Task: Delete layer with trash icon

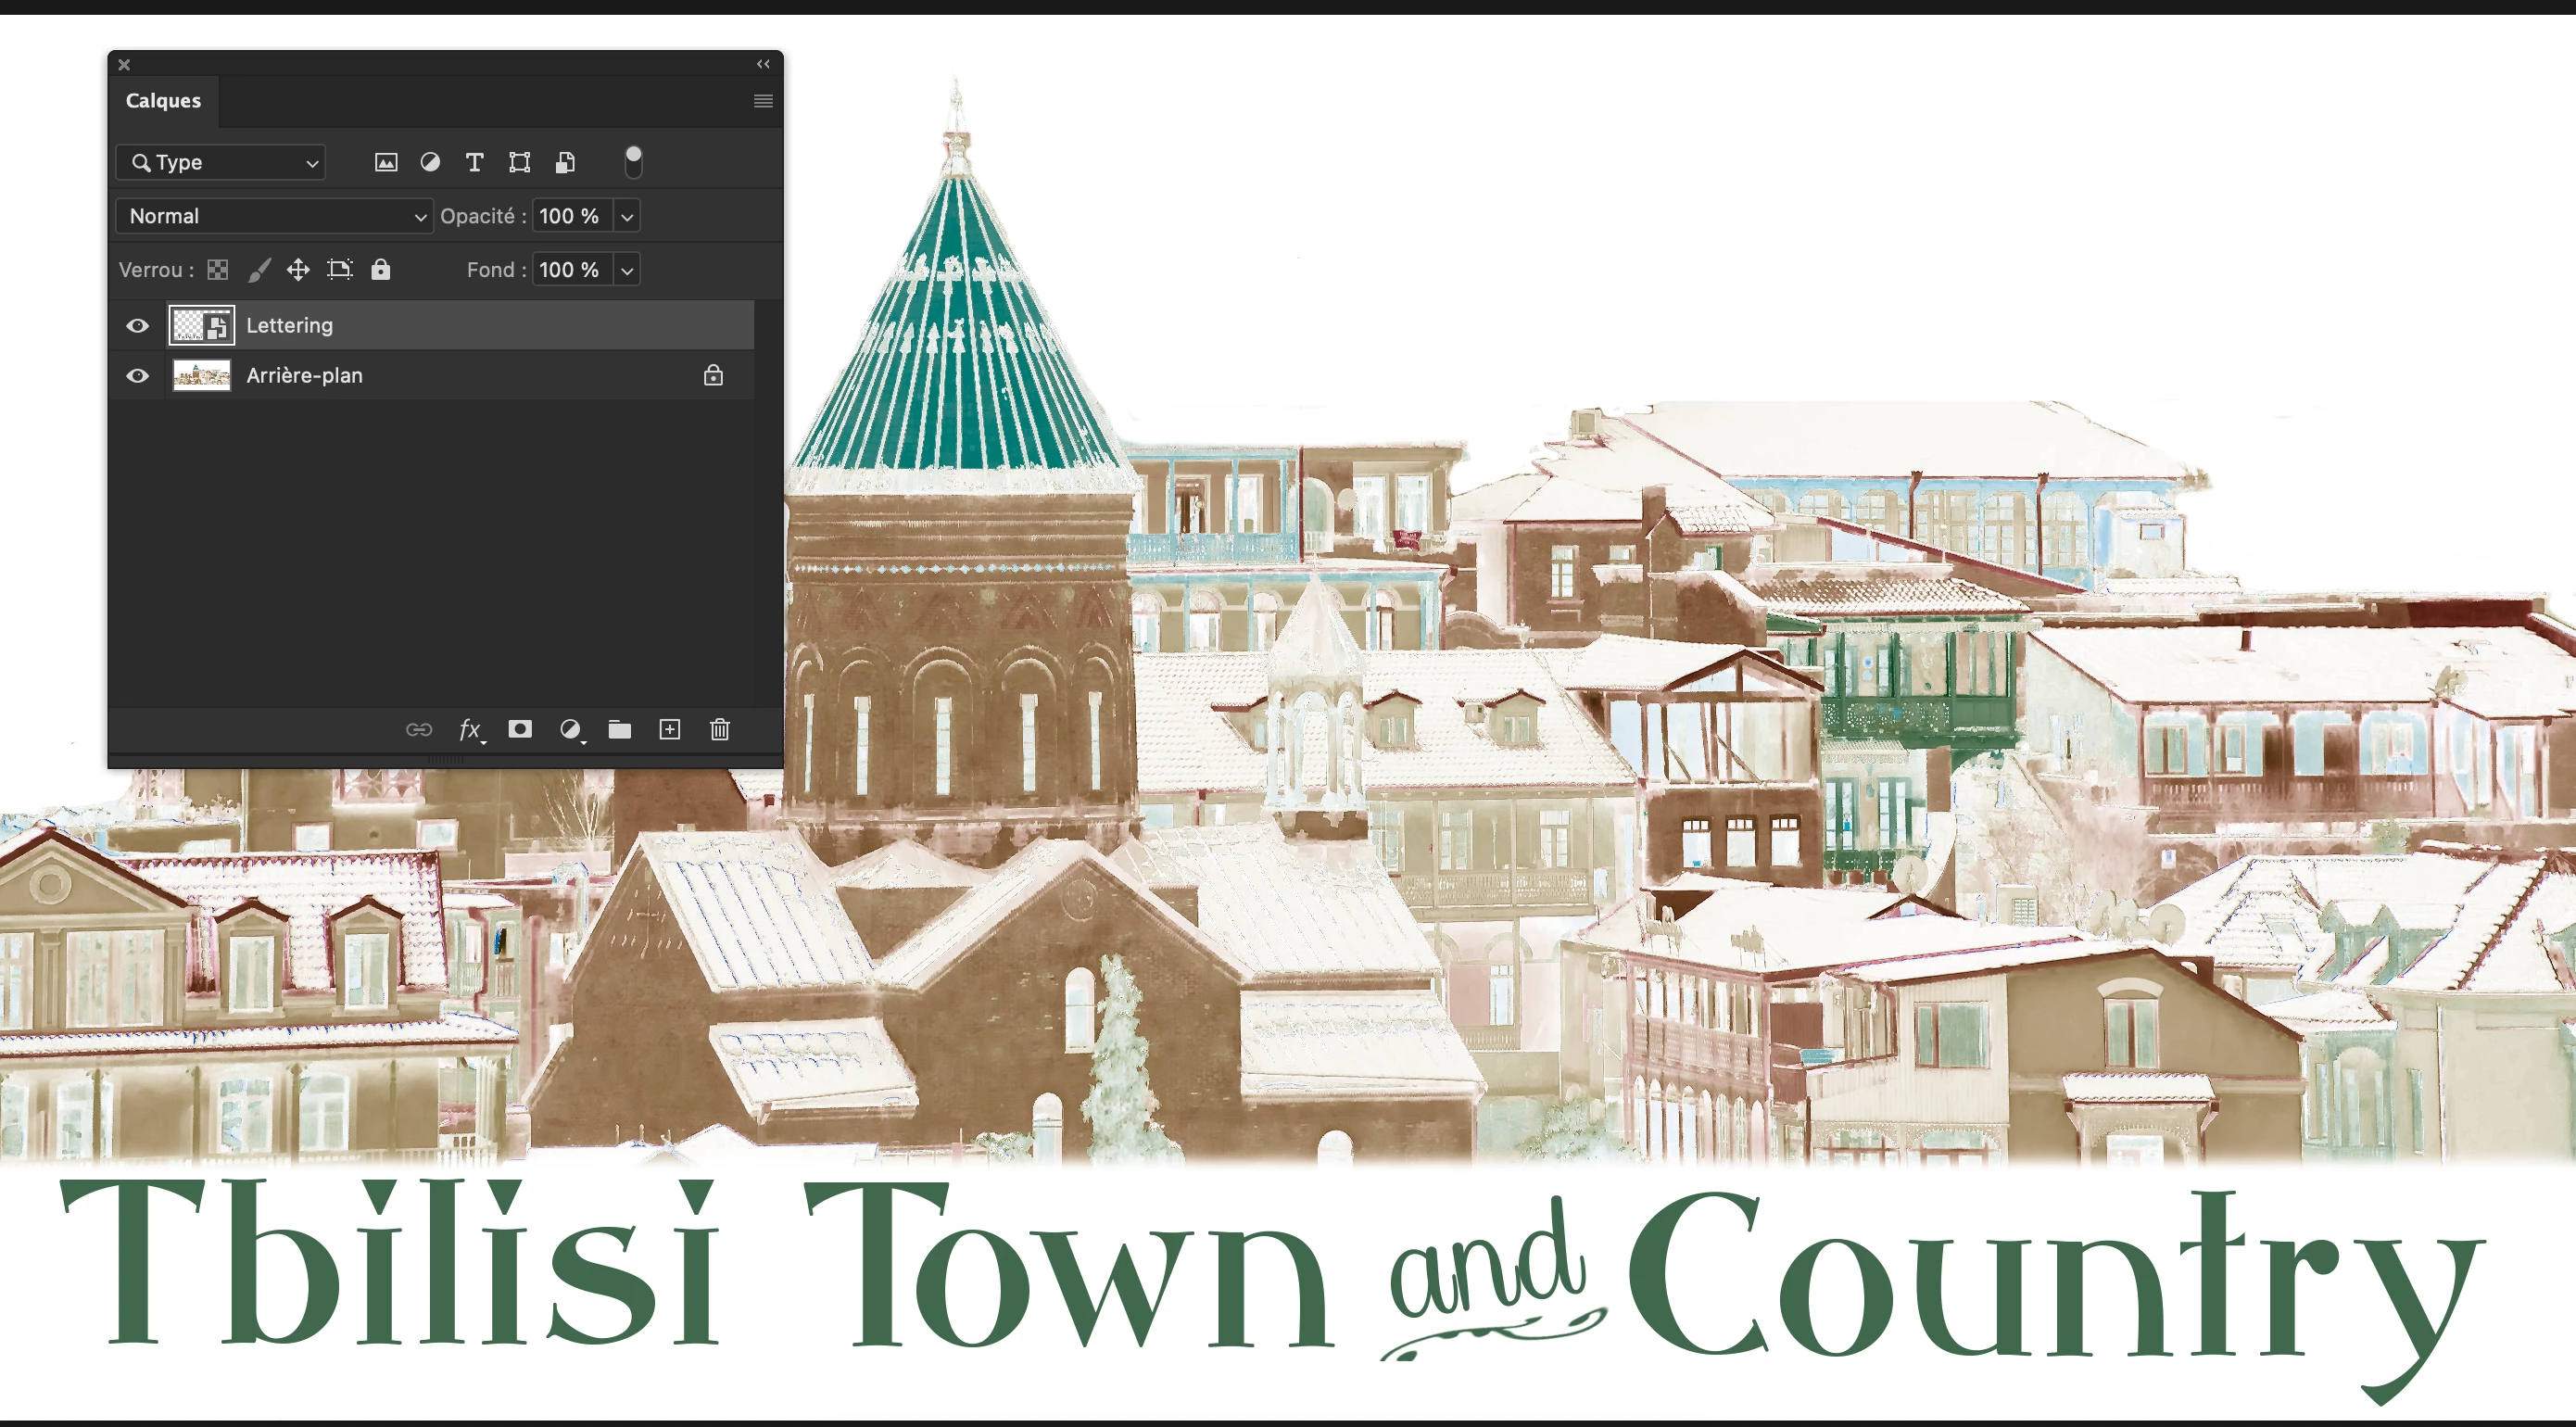Action: click(x=720, y=730)
